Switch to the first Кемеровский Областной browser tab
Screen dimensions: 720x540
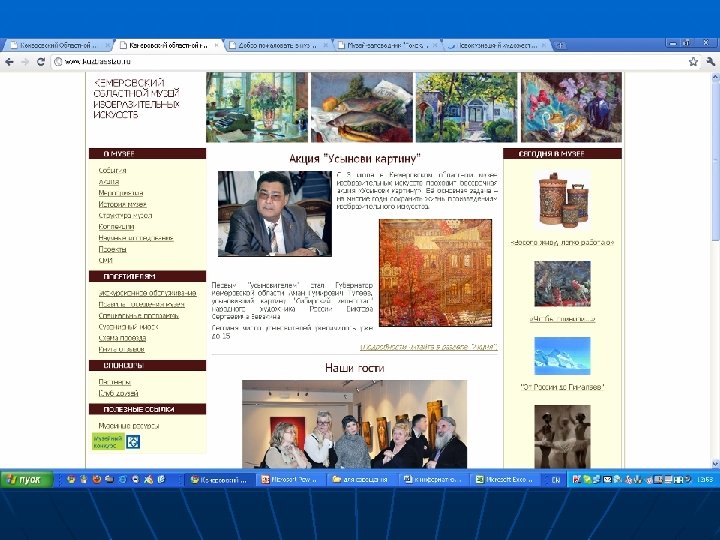point(58,45)
